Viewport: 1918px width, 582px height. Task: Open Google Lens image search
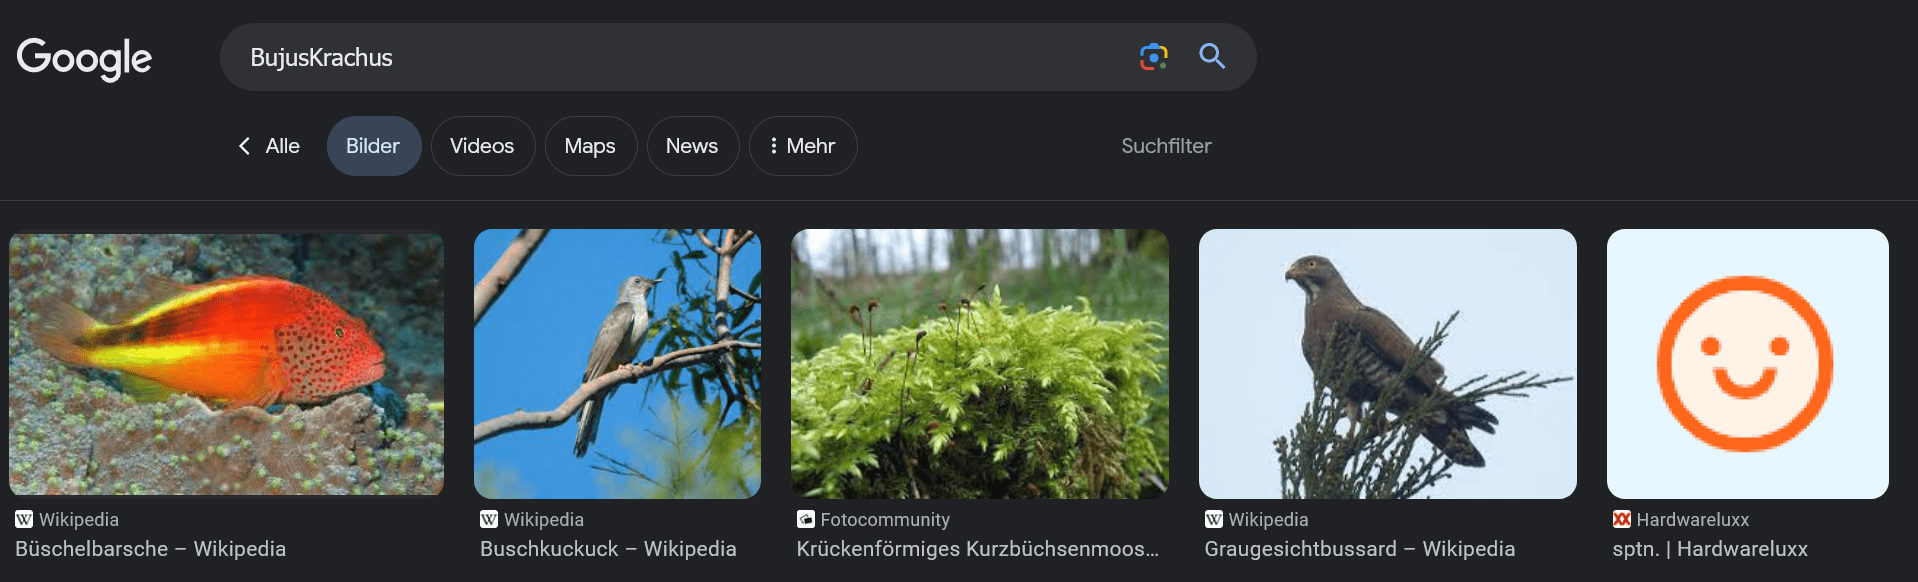(x=1153, y=57)
